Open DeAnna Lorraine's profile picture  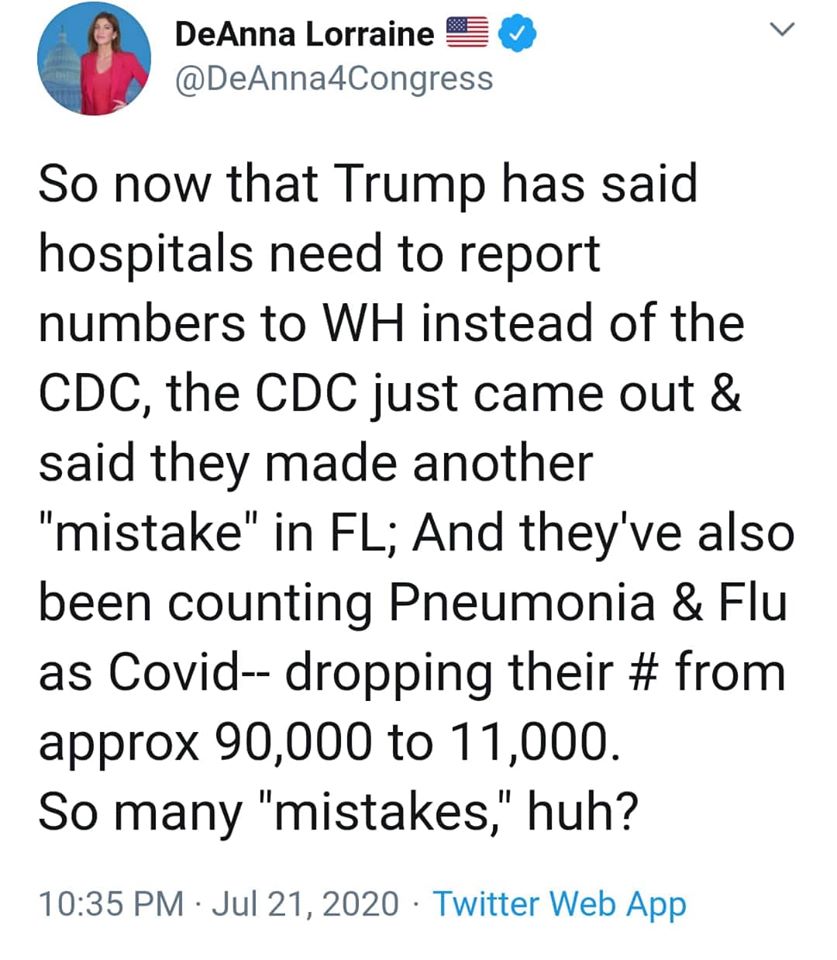pos(93,59)
